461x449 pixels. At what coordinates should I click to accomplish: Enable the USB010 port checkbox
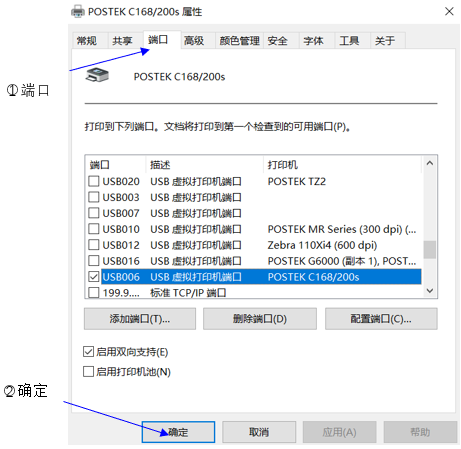tap(94, 229)
